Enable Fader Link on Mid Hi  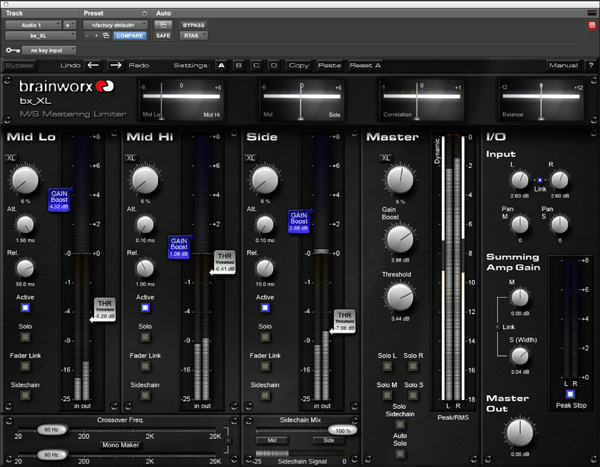pyautogui.click(x=145, y=366)
